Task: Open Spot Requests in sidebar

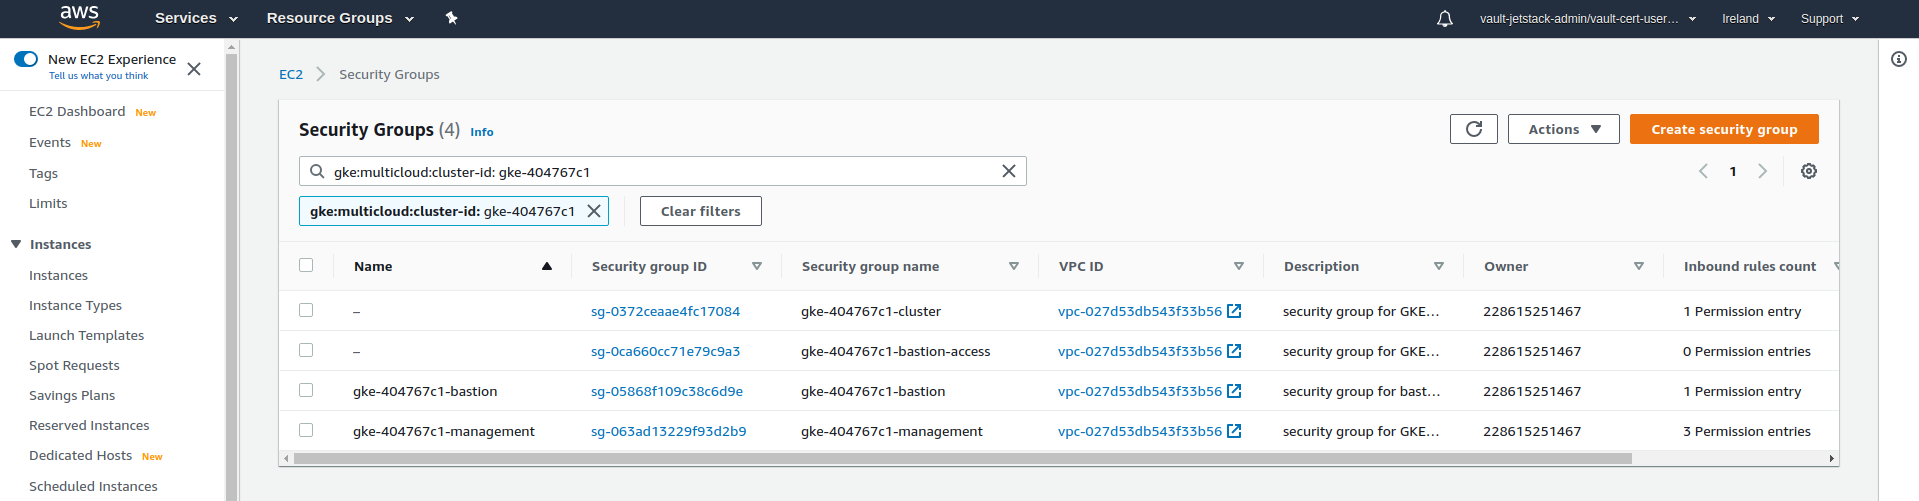Action: tap(74, 365)
